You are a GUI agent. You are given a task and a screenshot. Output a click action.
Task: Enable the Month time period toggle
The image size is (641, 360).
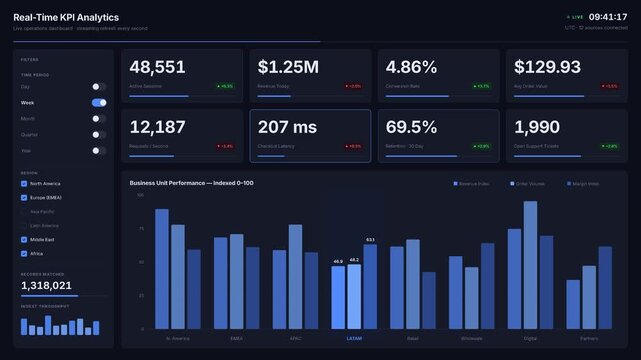tap(99, 119)
